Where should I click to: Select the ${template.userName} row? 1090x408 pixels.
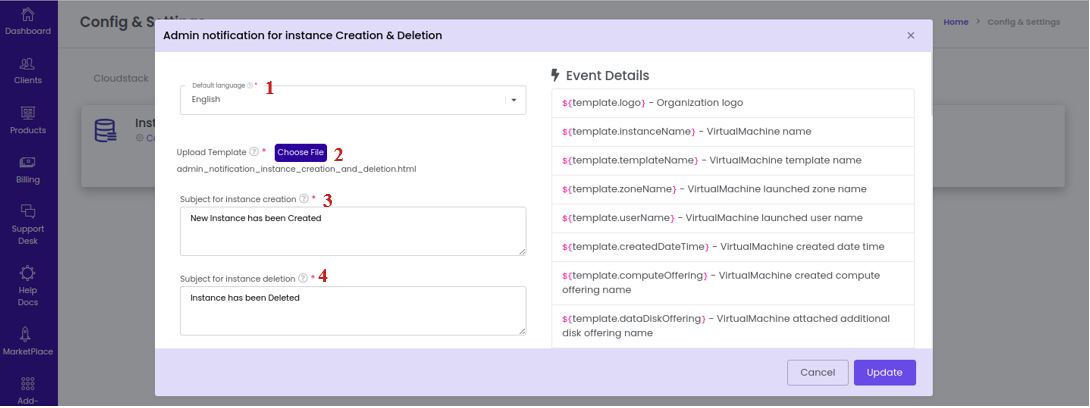click(733, 218)
